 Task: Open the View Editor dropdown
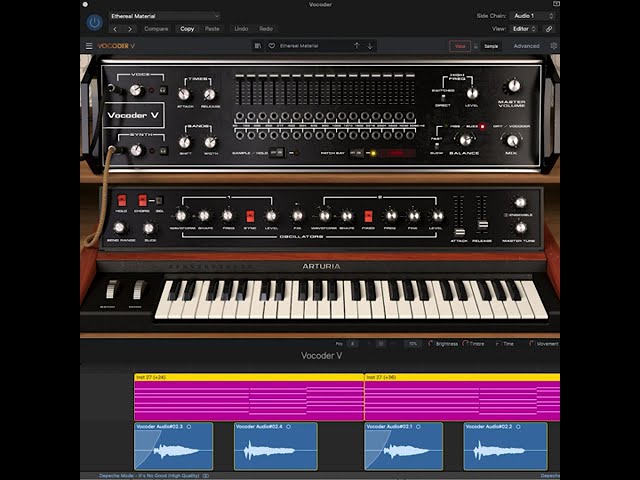click(524, 29)
